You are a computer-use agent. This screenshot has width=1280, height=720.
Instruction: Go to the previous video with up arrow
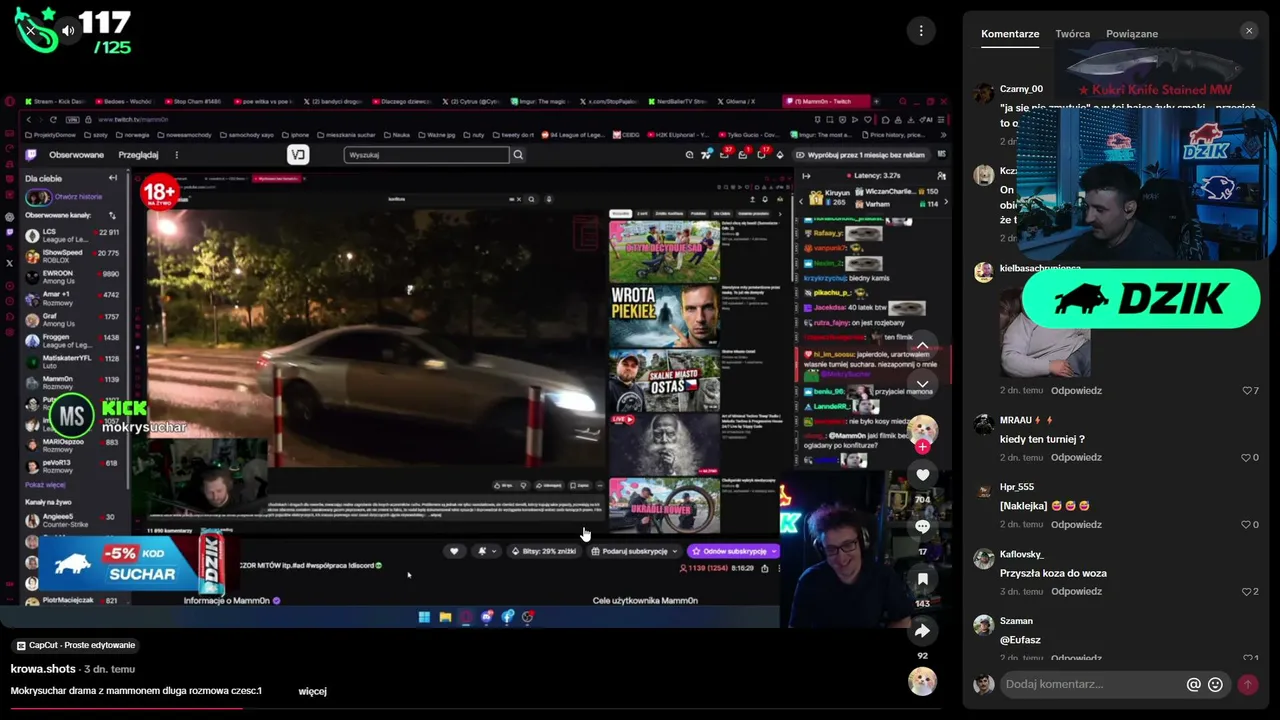pyautogui.click(x=922, y=346)
